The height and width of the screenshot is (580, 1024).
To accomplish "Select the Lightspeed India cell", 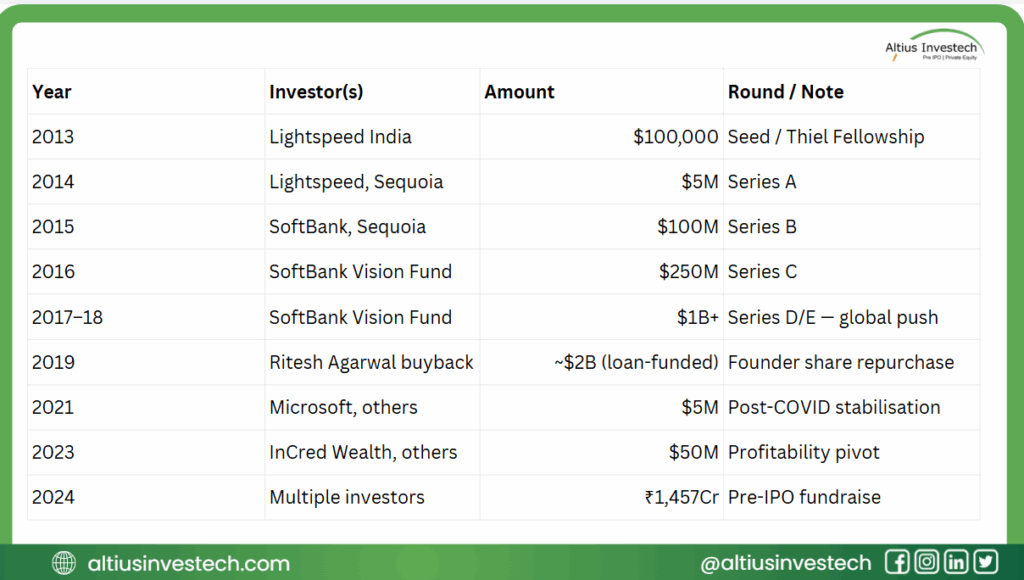I will tap(340, 137).
